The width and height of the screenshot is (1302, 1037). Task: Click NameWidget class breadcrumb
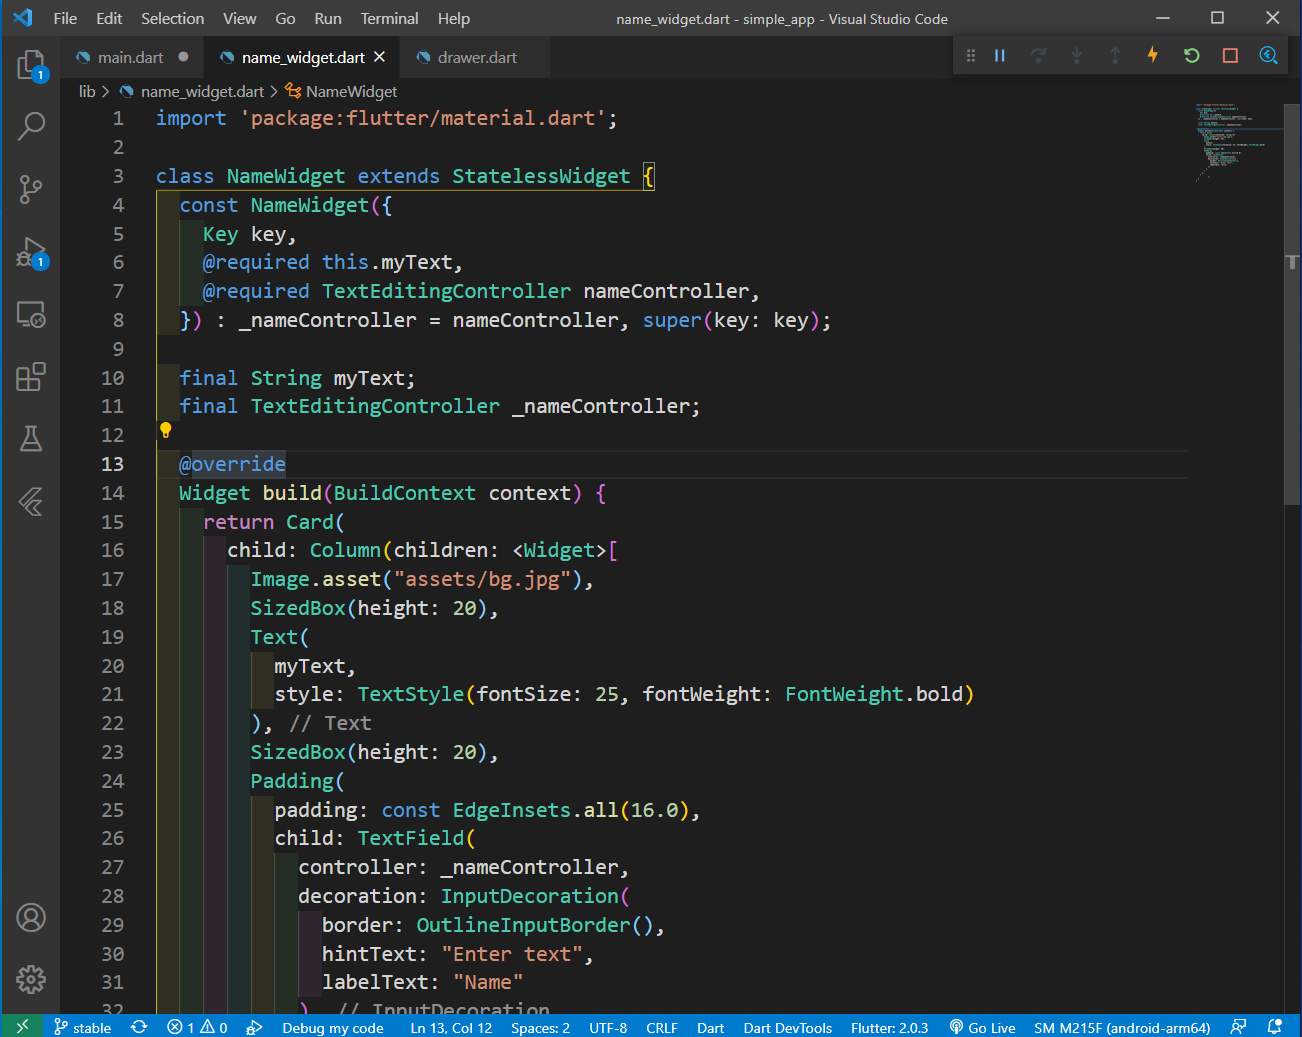point(351,91)
